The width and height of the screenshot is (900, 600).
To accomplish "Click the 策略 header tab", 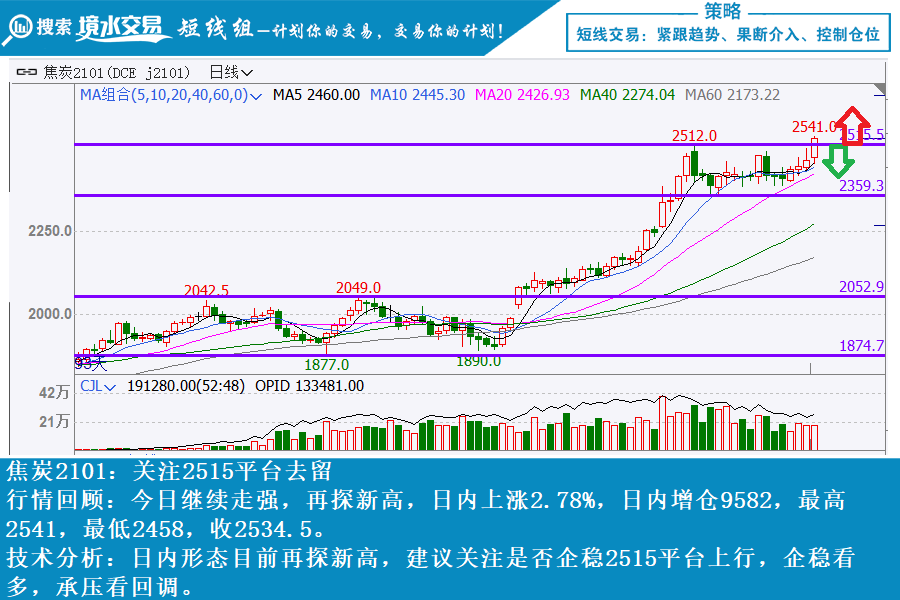I will (x=722, y=11).
